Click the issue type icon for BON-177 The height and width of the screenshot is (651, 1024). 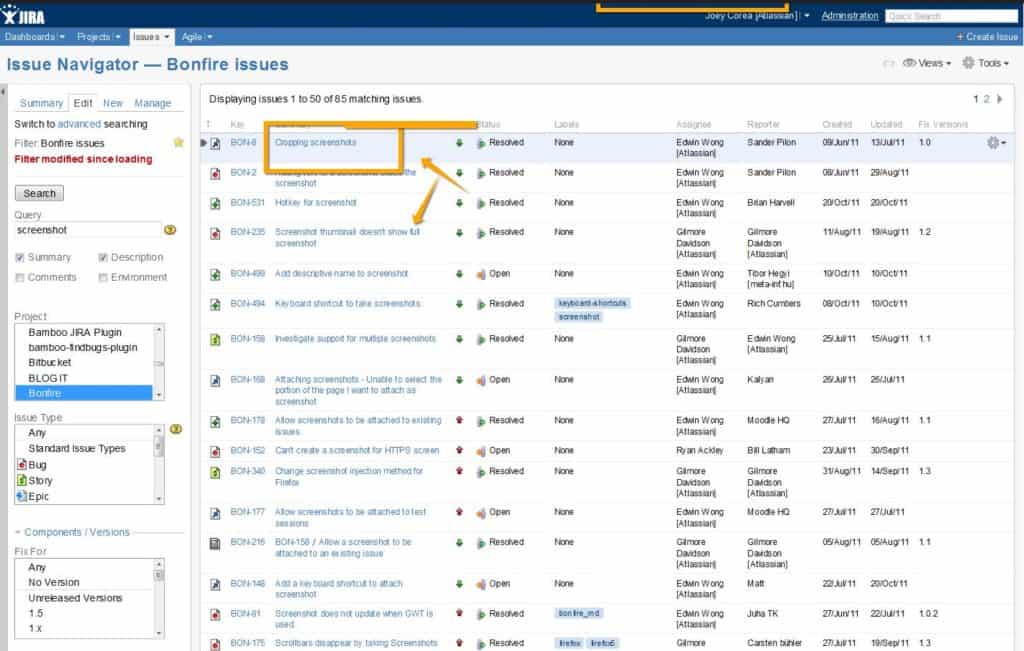(215, 513)
